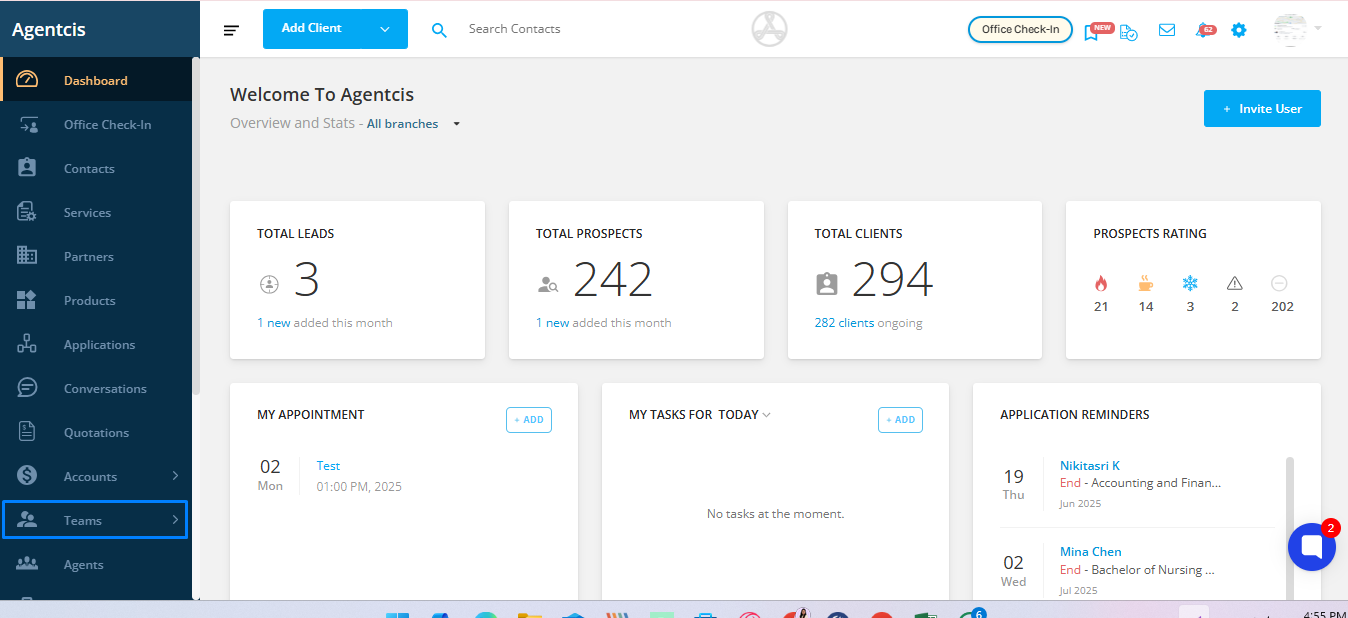Click the Agentcis logo text
Viewport: 1348px width, 618px height.
pyautogui.click(x=49, y=30)
